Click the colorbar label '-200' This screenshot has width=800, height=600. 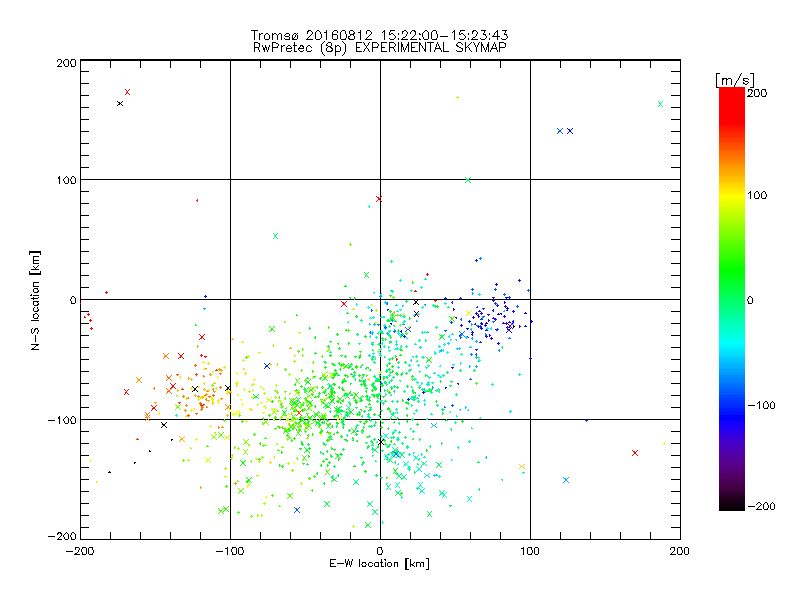(761, 506)
